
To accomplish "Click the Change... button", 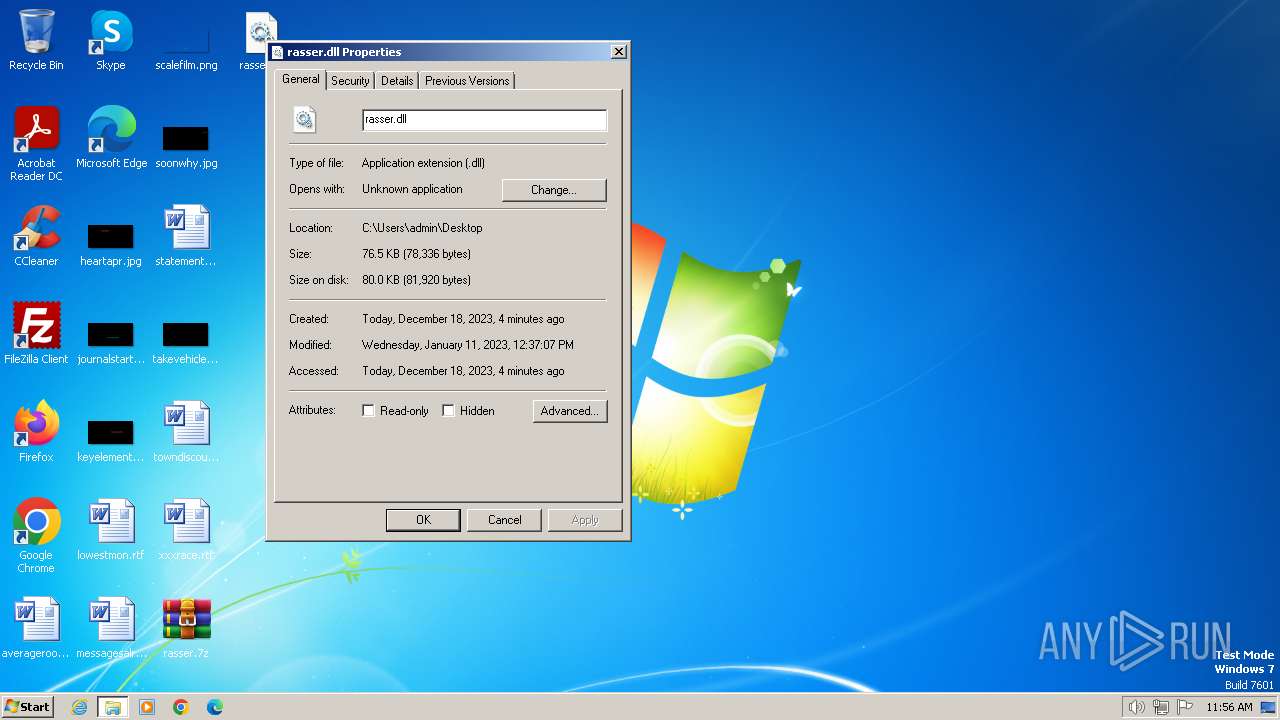I will click(x=554, y=190).
